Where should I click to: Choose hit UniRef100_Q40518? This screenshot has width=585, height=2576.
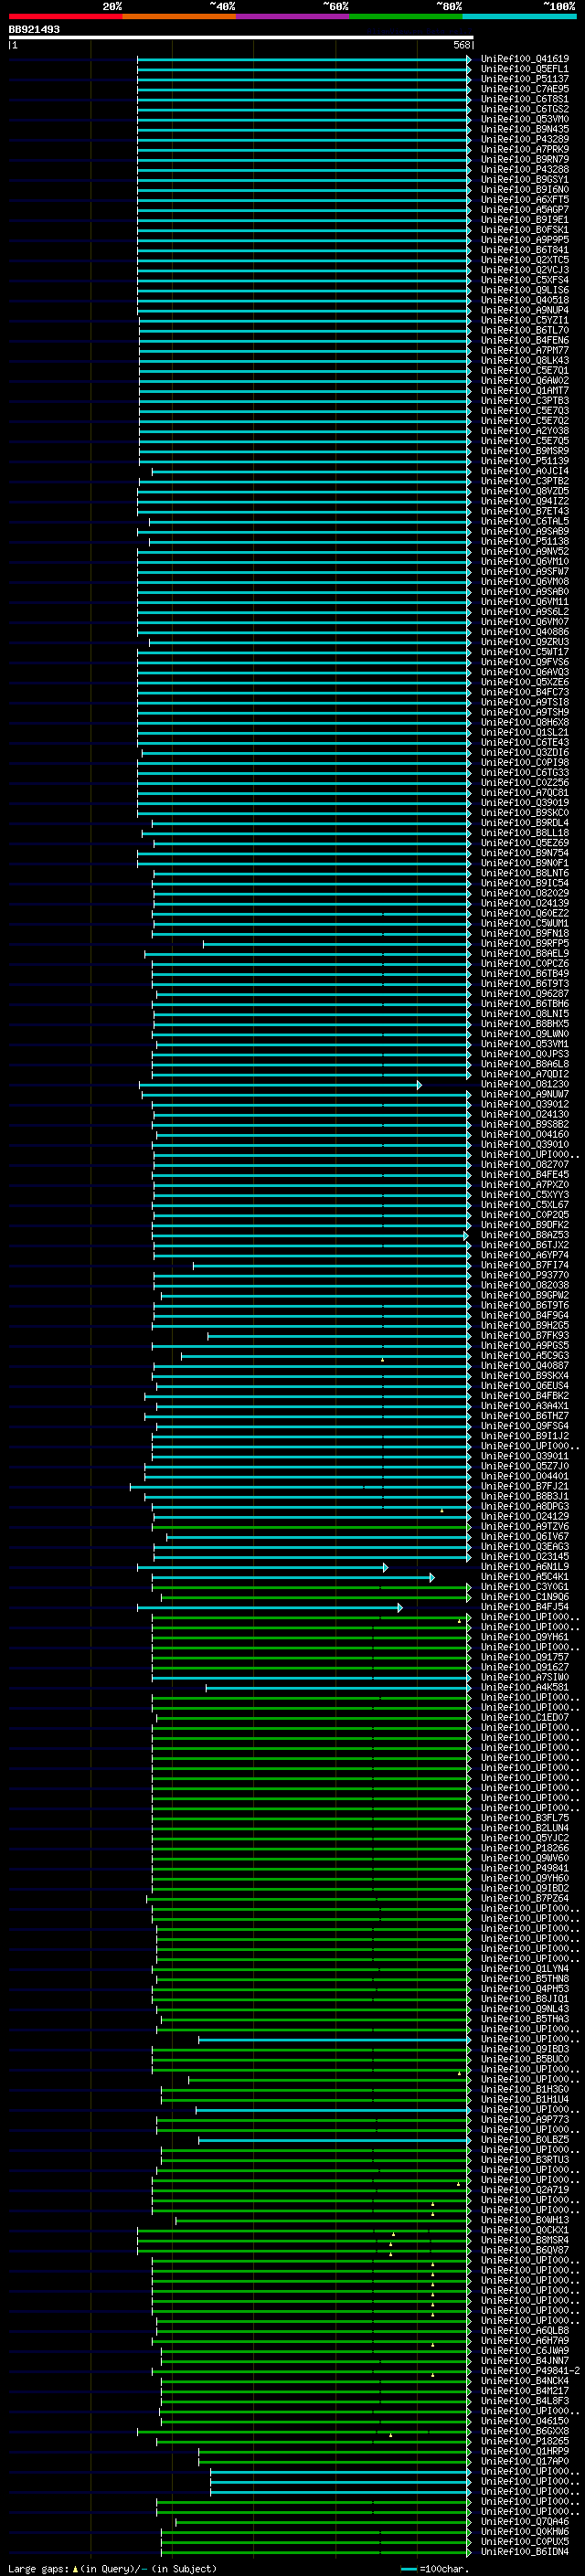coord(524,300)
